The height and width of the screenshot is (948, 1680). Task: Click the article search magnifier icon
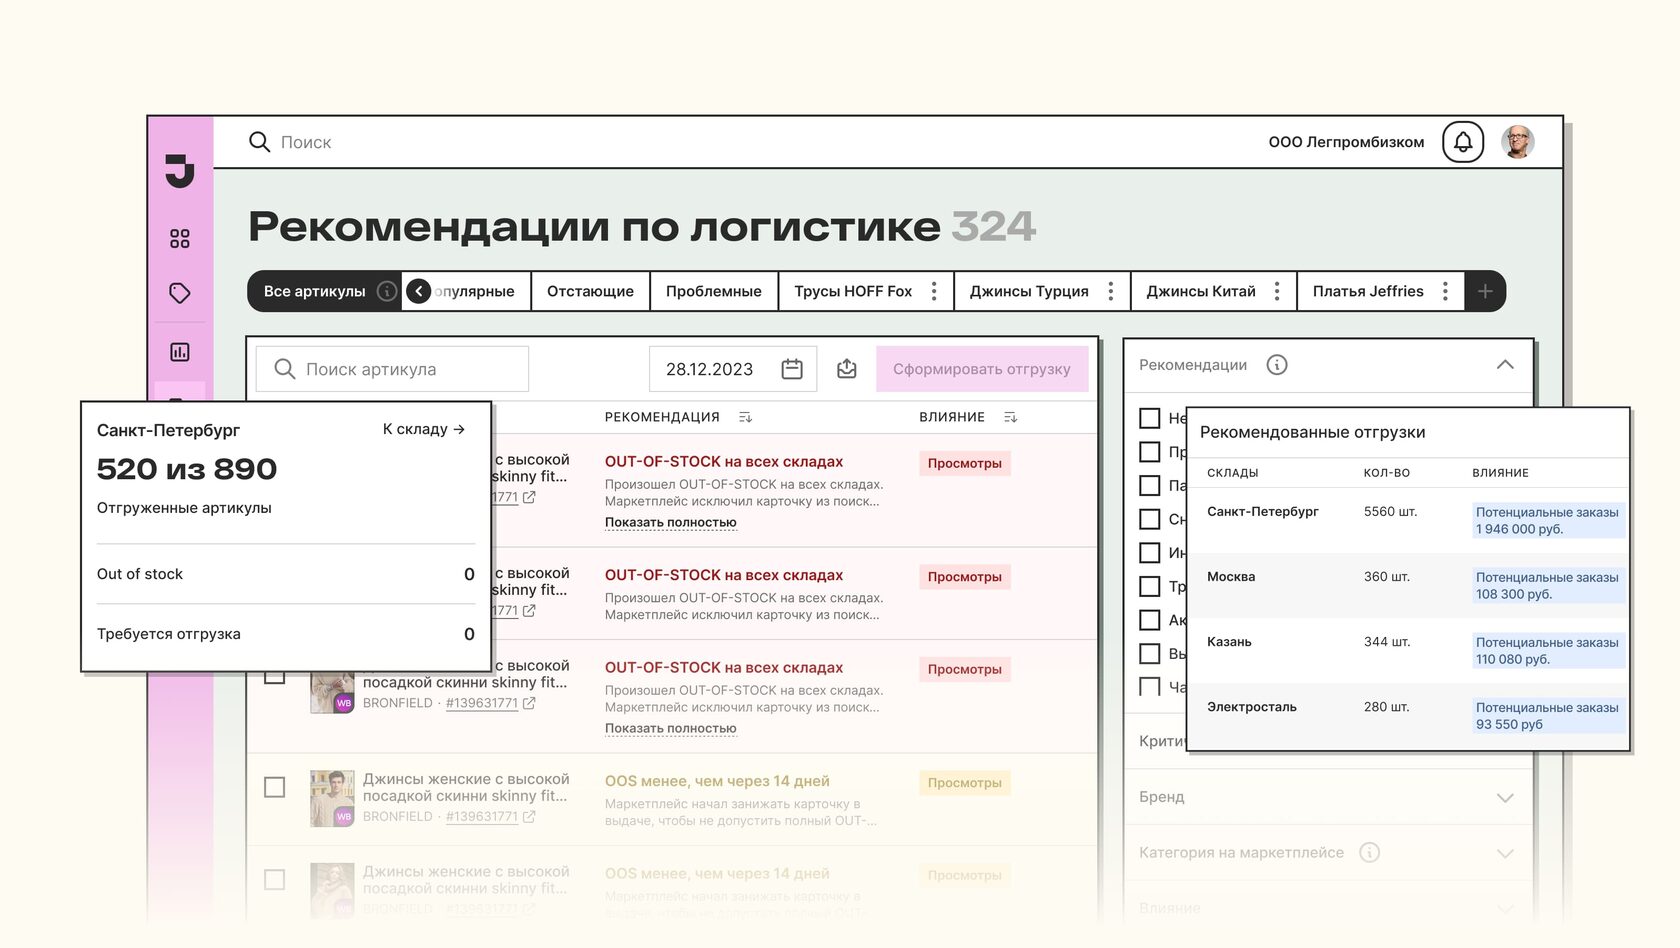pyautogui.click(x=285, y=369)
